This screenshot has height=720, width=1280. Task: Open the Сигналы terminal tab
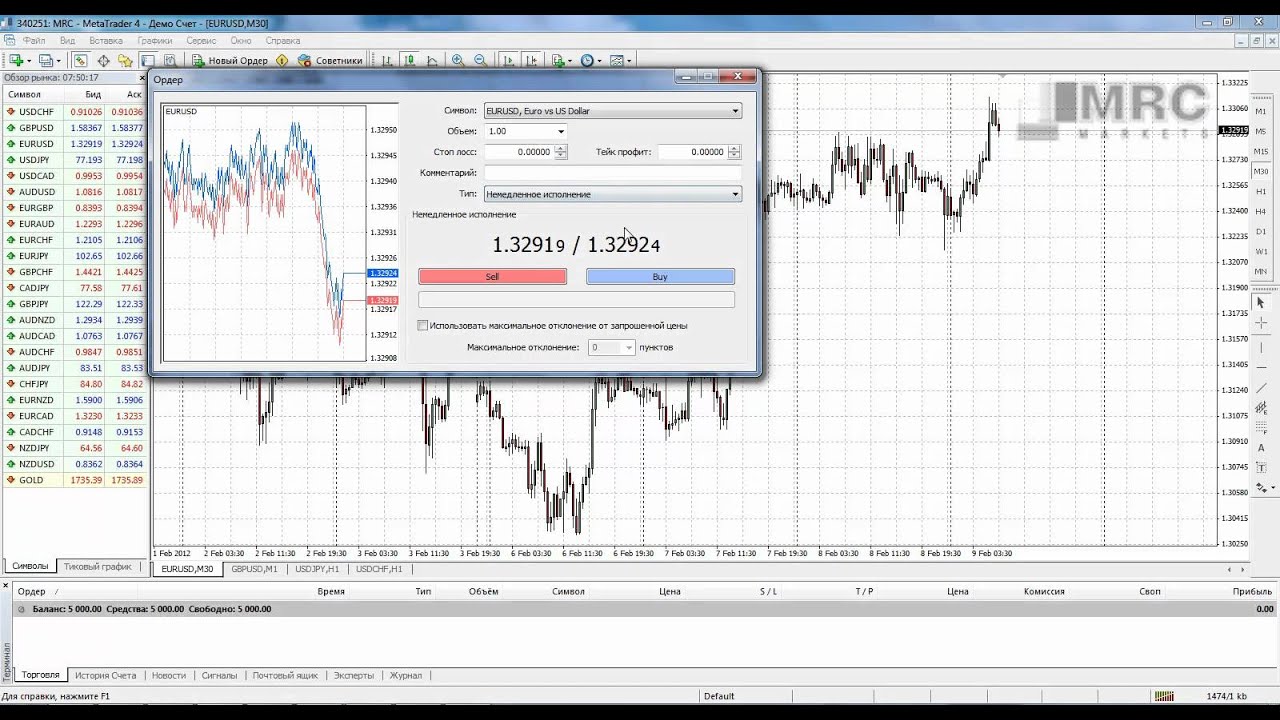[219, 676]
